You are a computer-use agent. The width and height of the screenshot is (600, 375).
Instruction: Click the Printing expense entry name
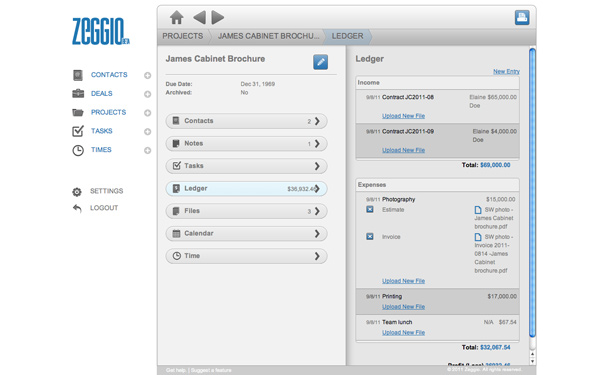pos(392,296)
